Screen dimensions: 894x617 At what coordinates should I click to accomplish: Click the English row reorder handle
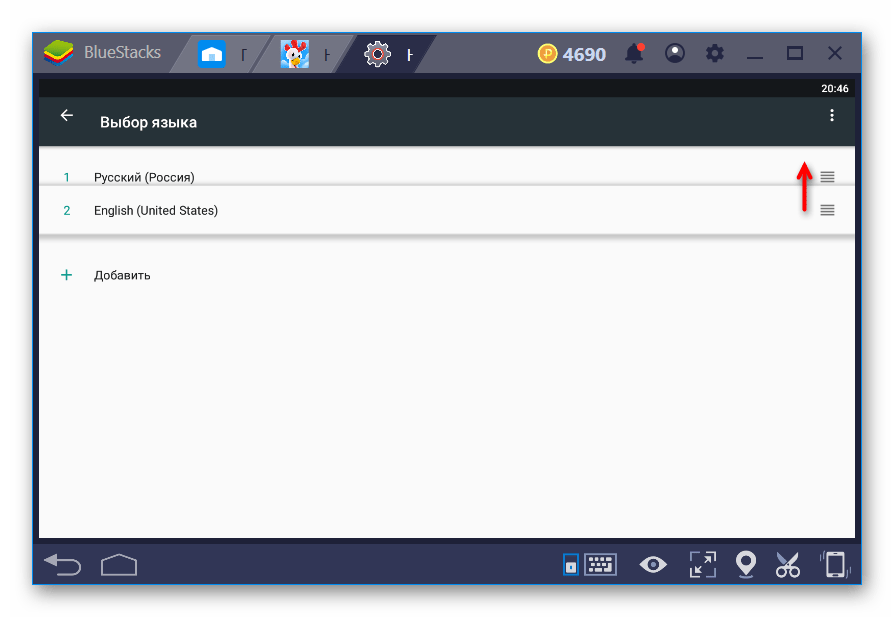[827, 210]
